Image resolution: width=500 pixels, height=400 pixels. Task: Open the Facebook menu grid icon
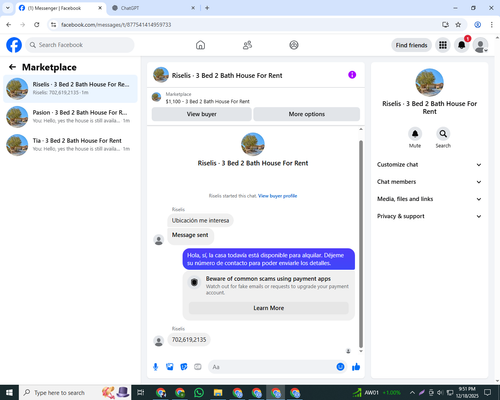pos(443,45)
